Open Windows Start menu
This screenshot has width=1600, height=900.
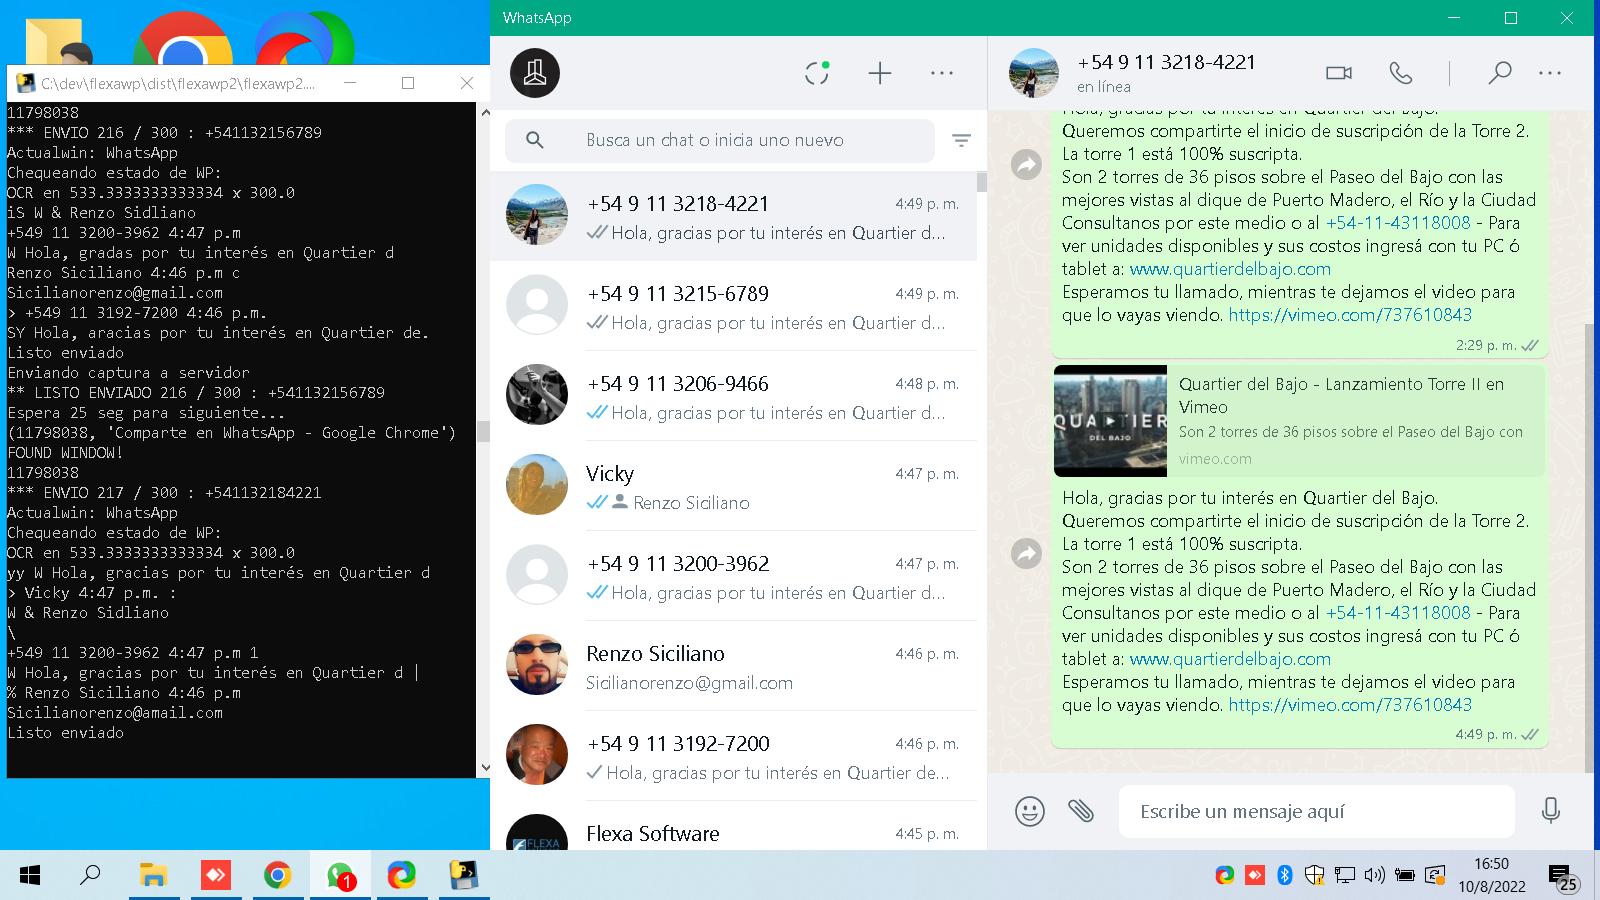[x=30, y=876]
